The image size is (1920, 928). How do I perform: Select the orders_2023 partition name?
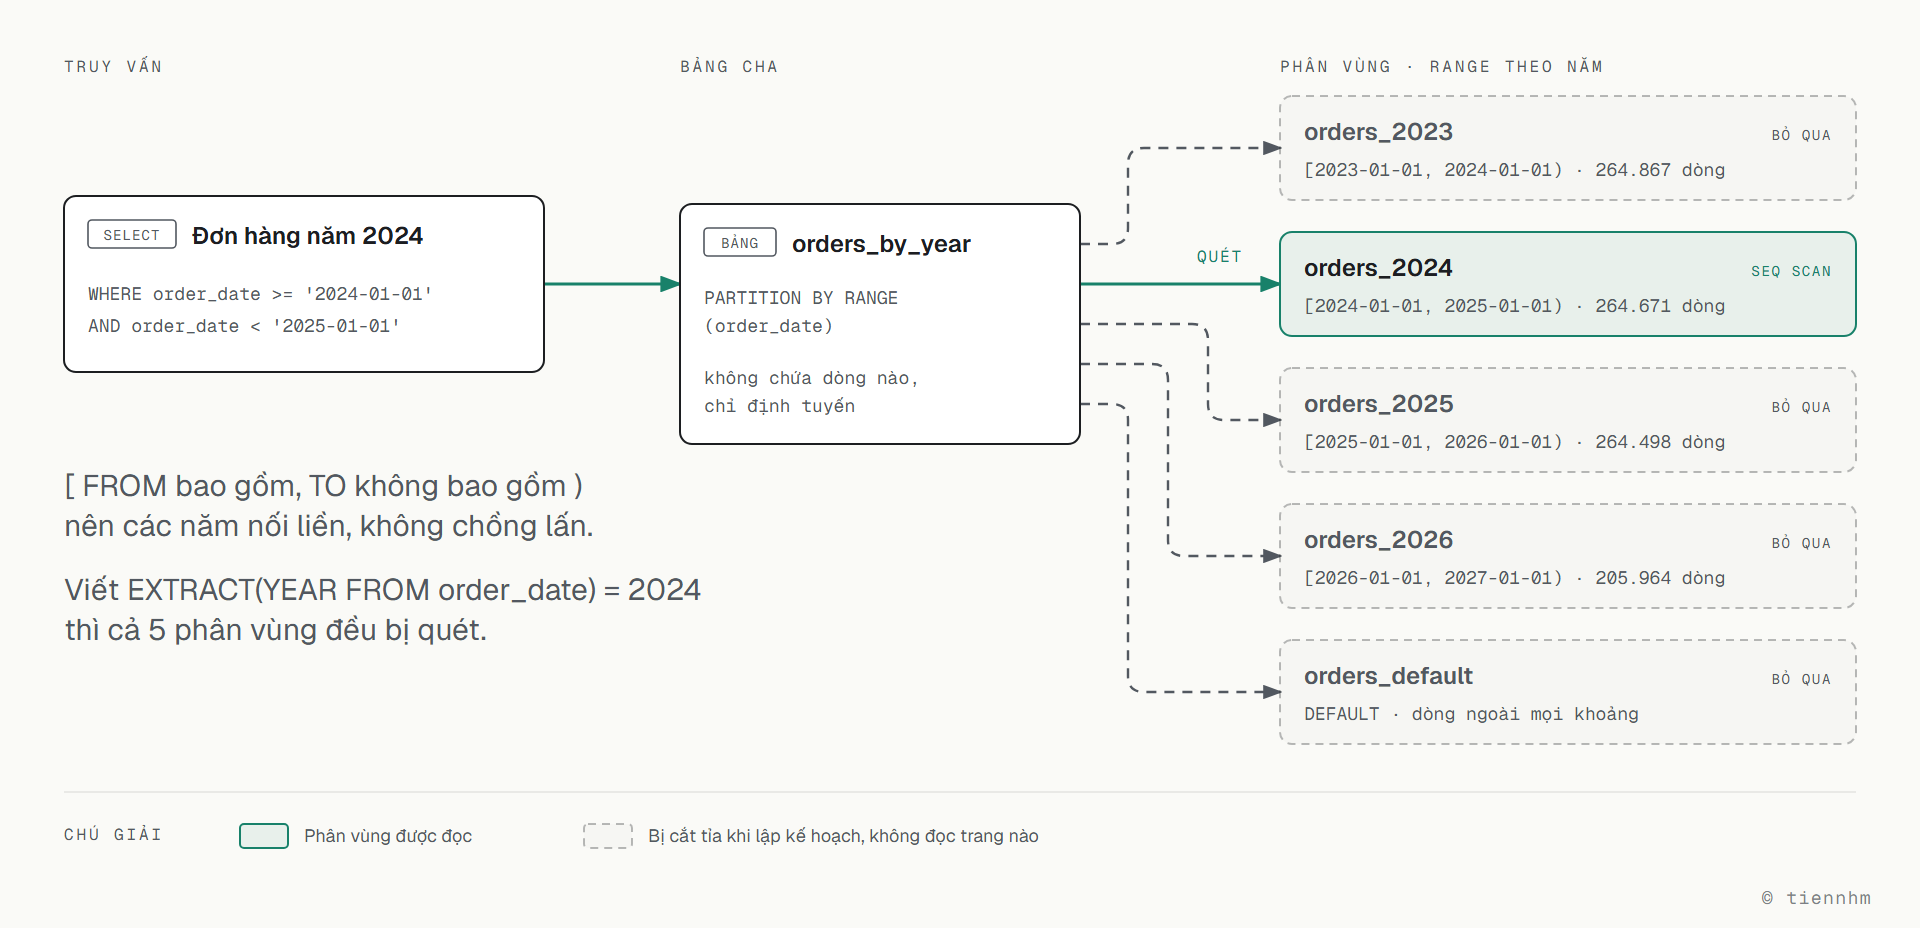[x=1378, y=132]
